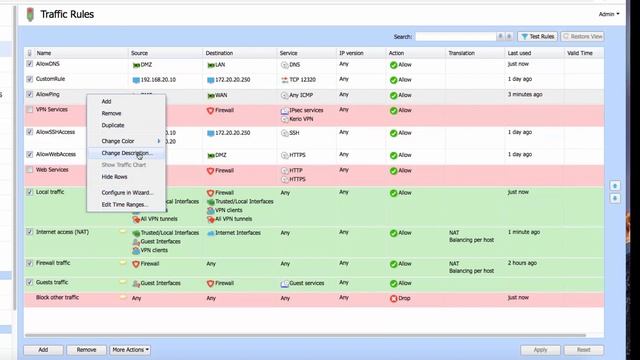Click the bottom Remove button
640x360 pixels.
(87, 350)
